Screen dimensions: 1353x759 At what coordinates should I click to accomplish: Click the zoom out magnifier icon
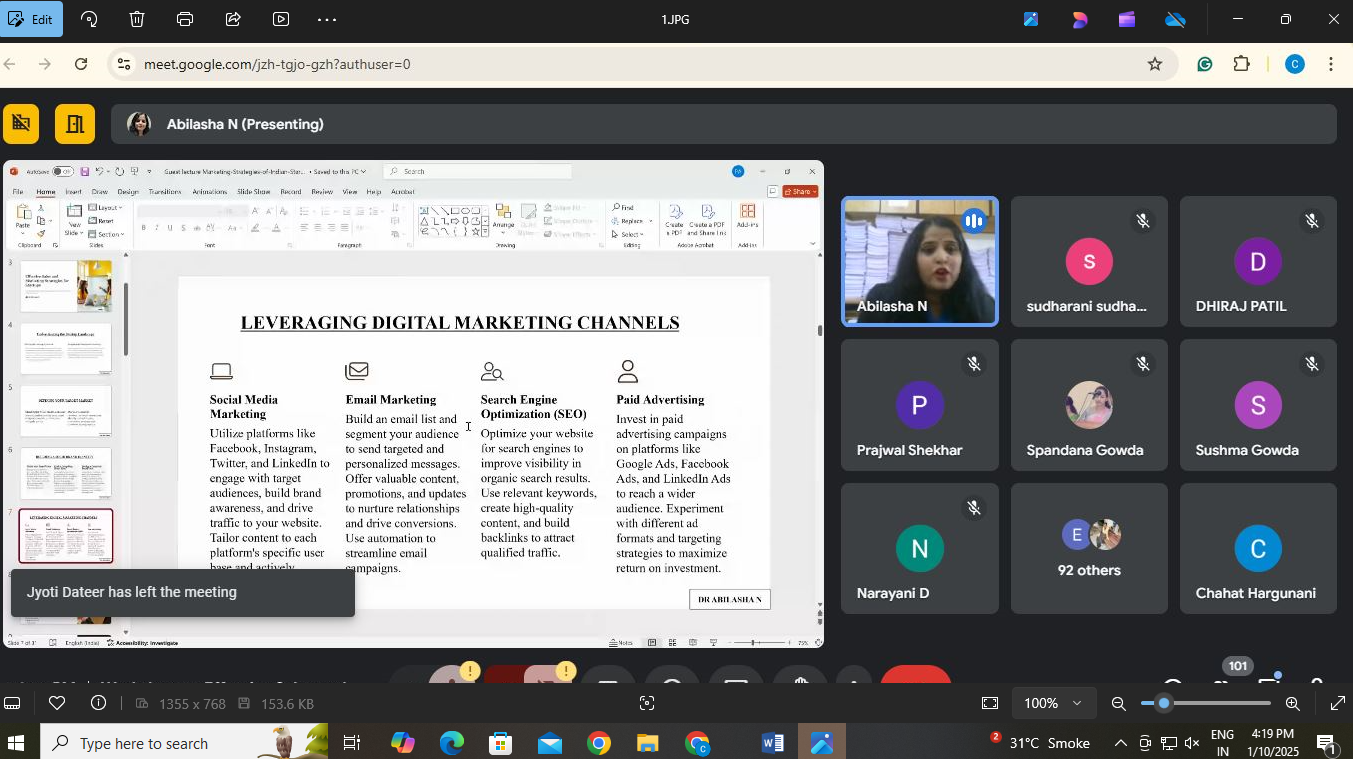1119,703
